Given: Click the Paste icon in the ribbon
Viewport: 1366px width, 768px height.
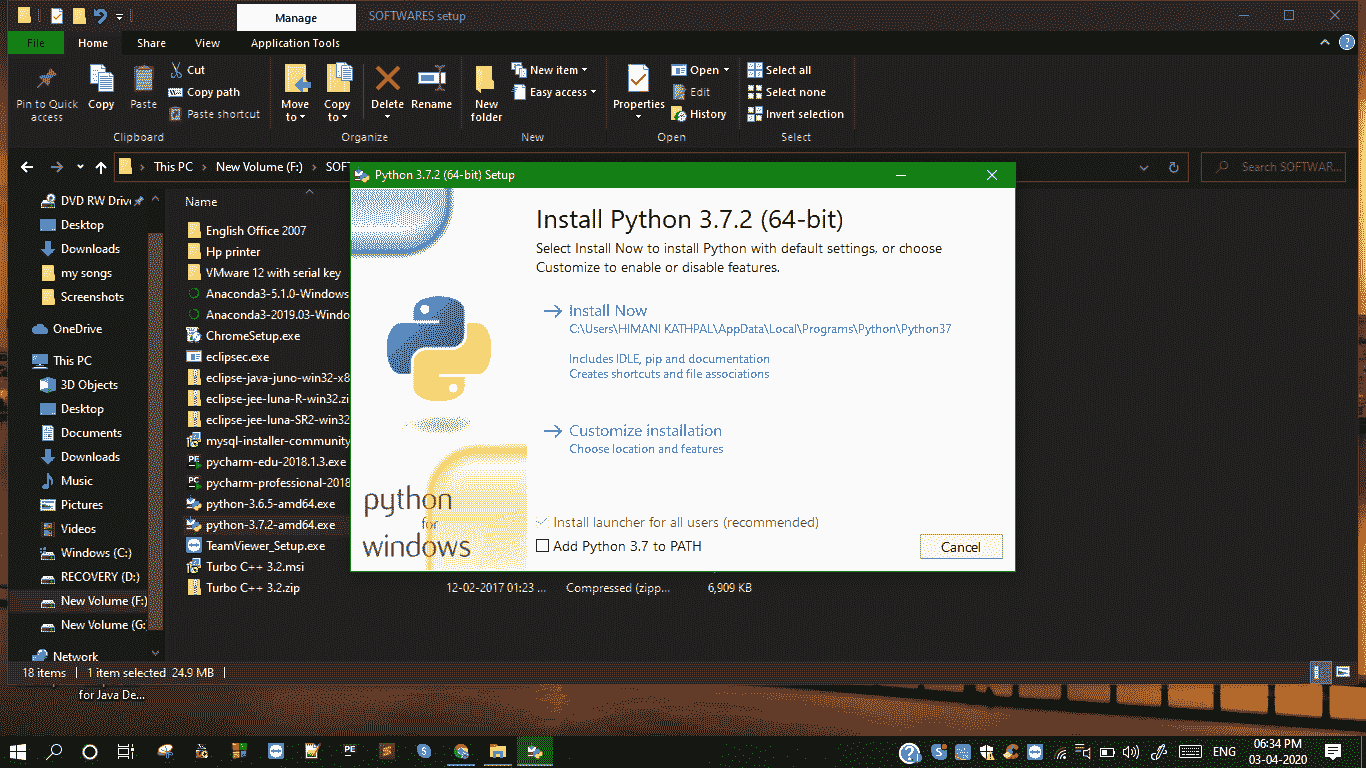Looking at the screenshot, I should [x=144, y=88].
